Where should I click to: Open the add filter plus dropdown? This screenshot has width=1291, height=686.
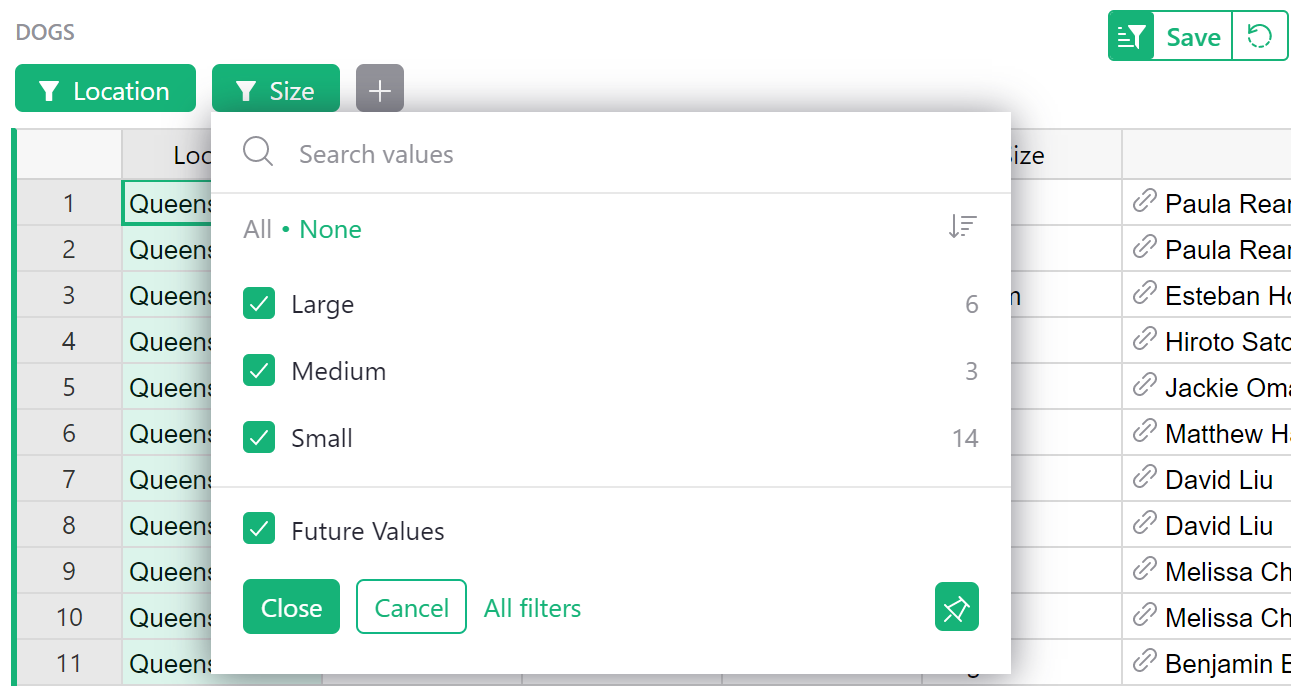click(x=380, y=89)
